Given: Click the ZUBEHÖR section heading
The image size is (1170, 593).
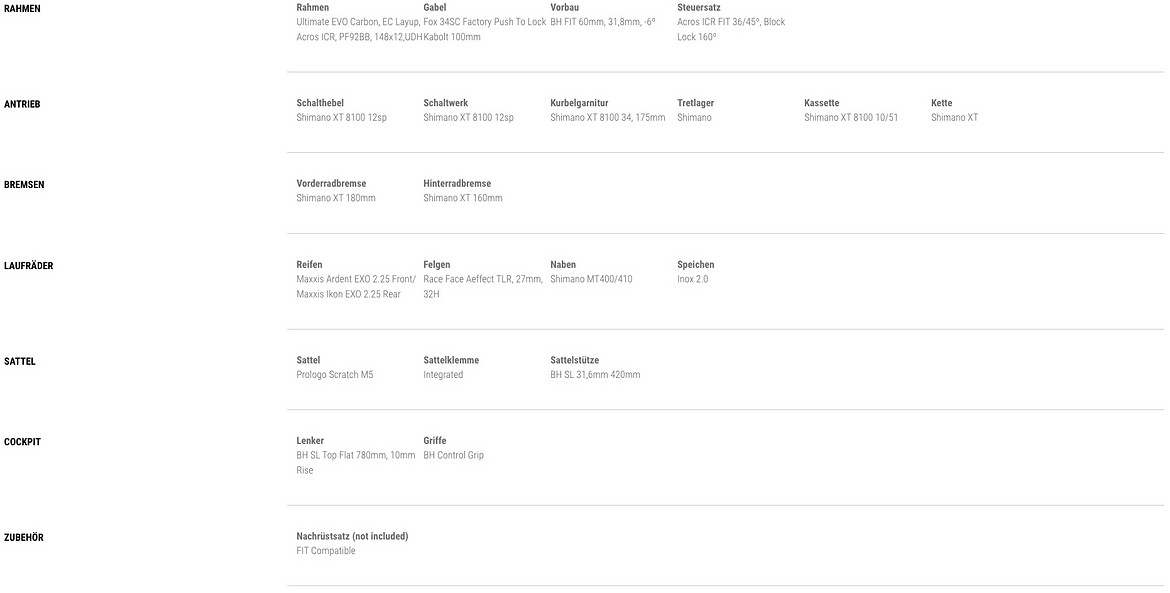Looking at the screenshot, I should tap(24, 538).
